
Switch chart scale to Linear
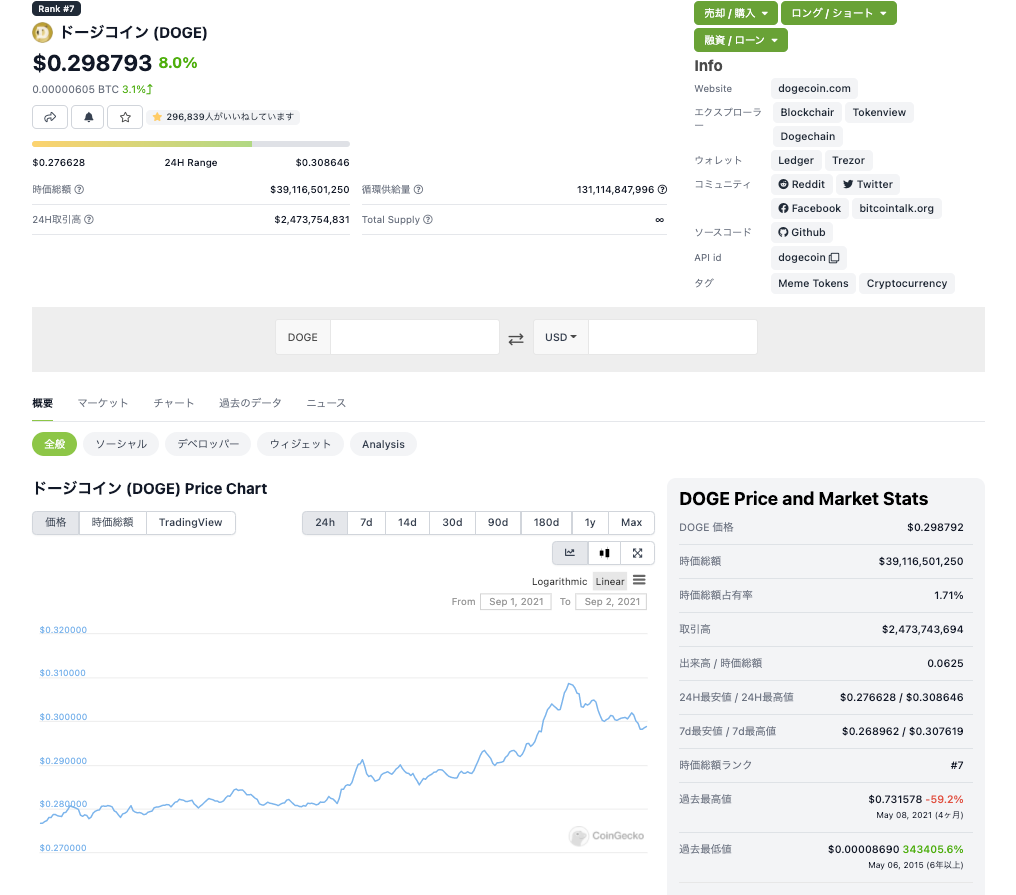(x=609, y=581)
